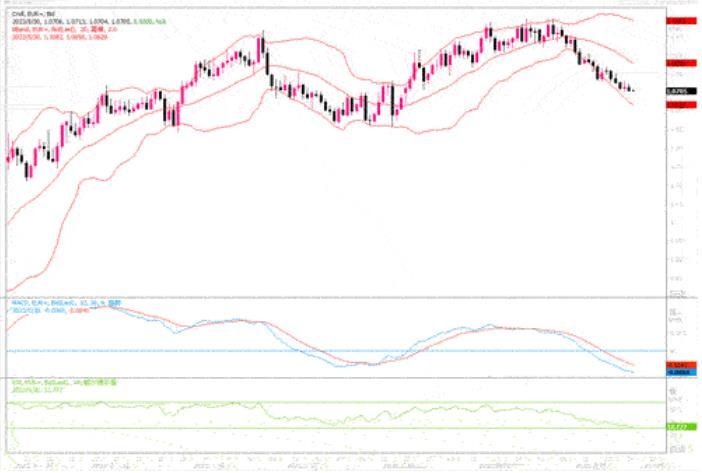Click the blue MACD value tag
Image resolution: width=702 pixels, height=473 pixels.
pyautogui.click(x=681, y=372)
